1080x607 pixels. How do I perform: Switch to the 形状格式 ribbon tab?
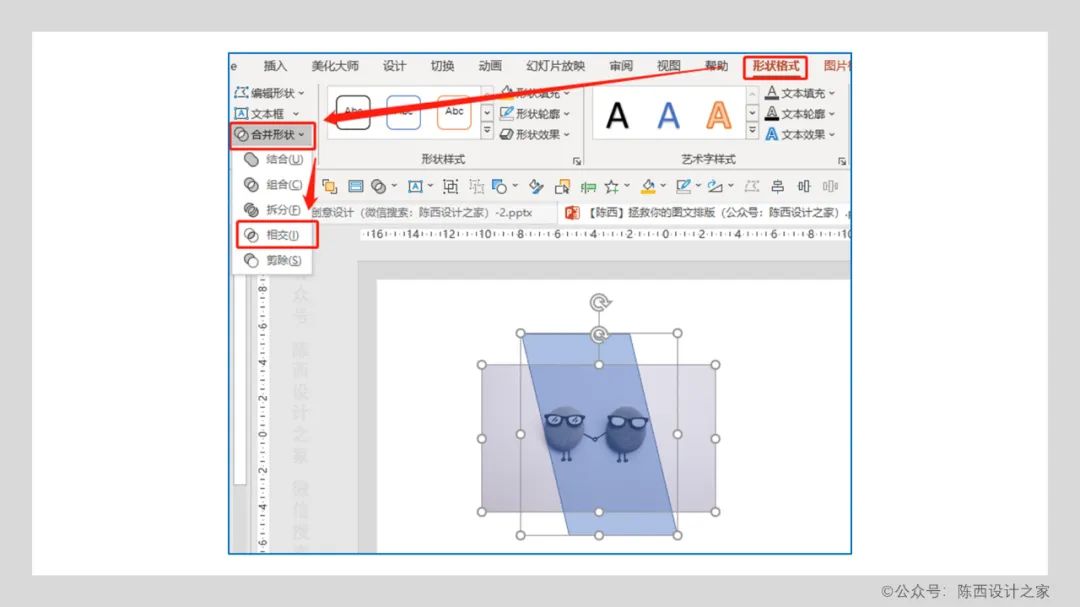[775, 67]
